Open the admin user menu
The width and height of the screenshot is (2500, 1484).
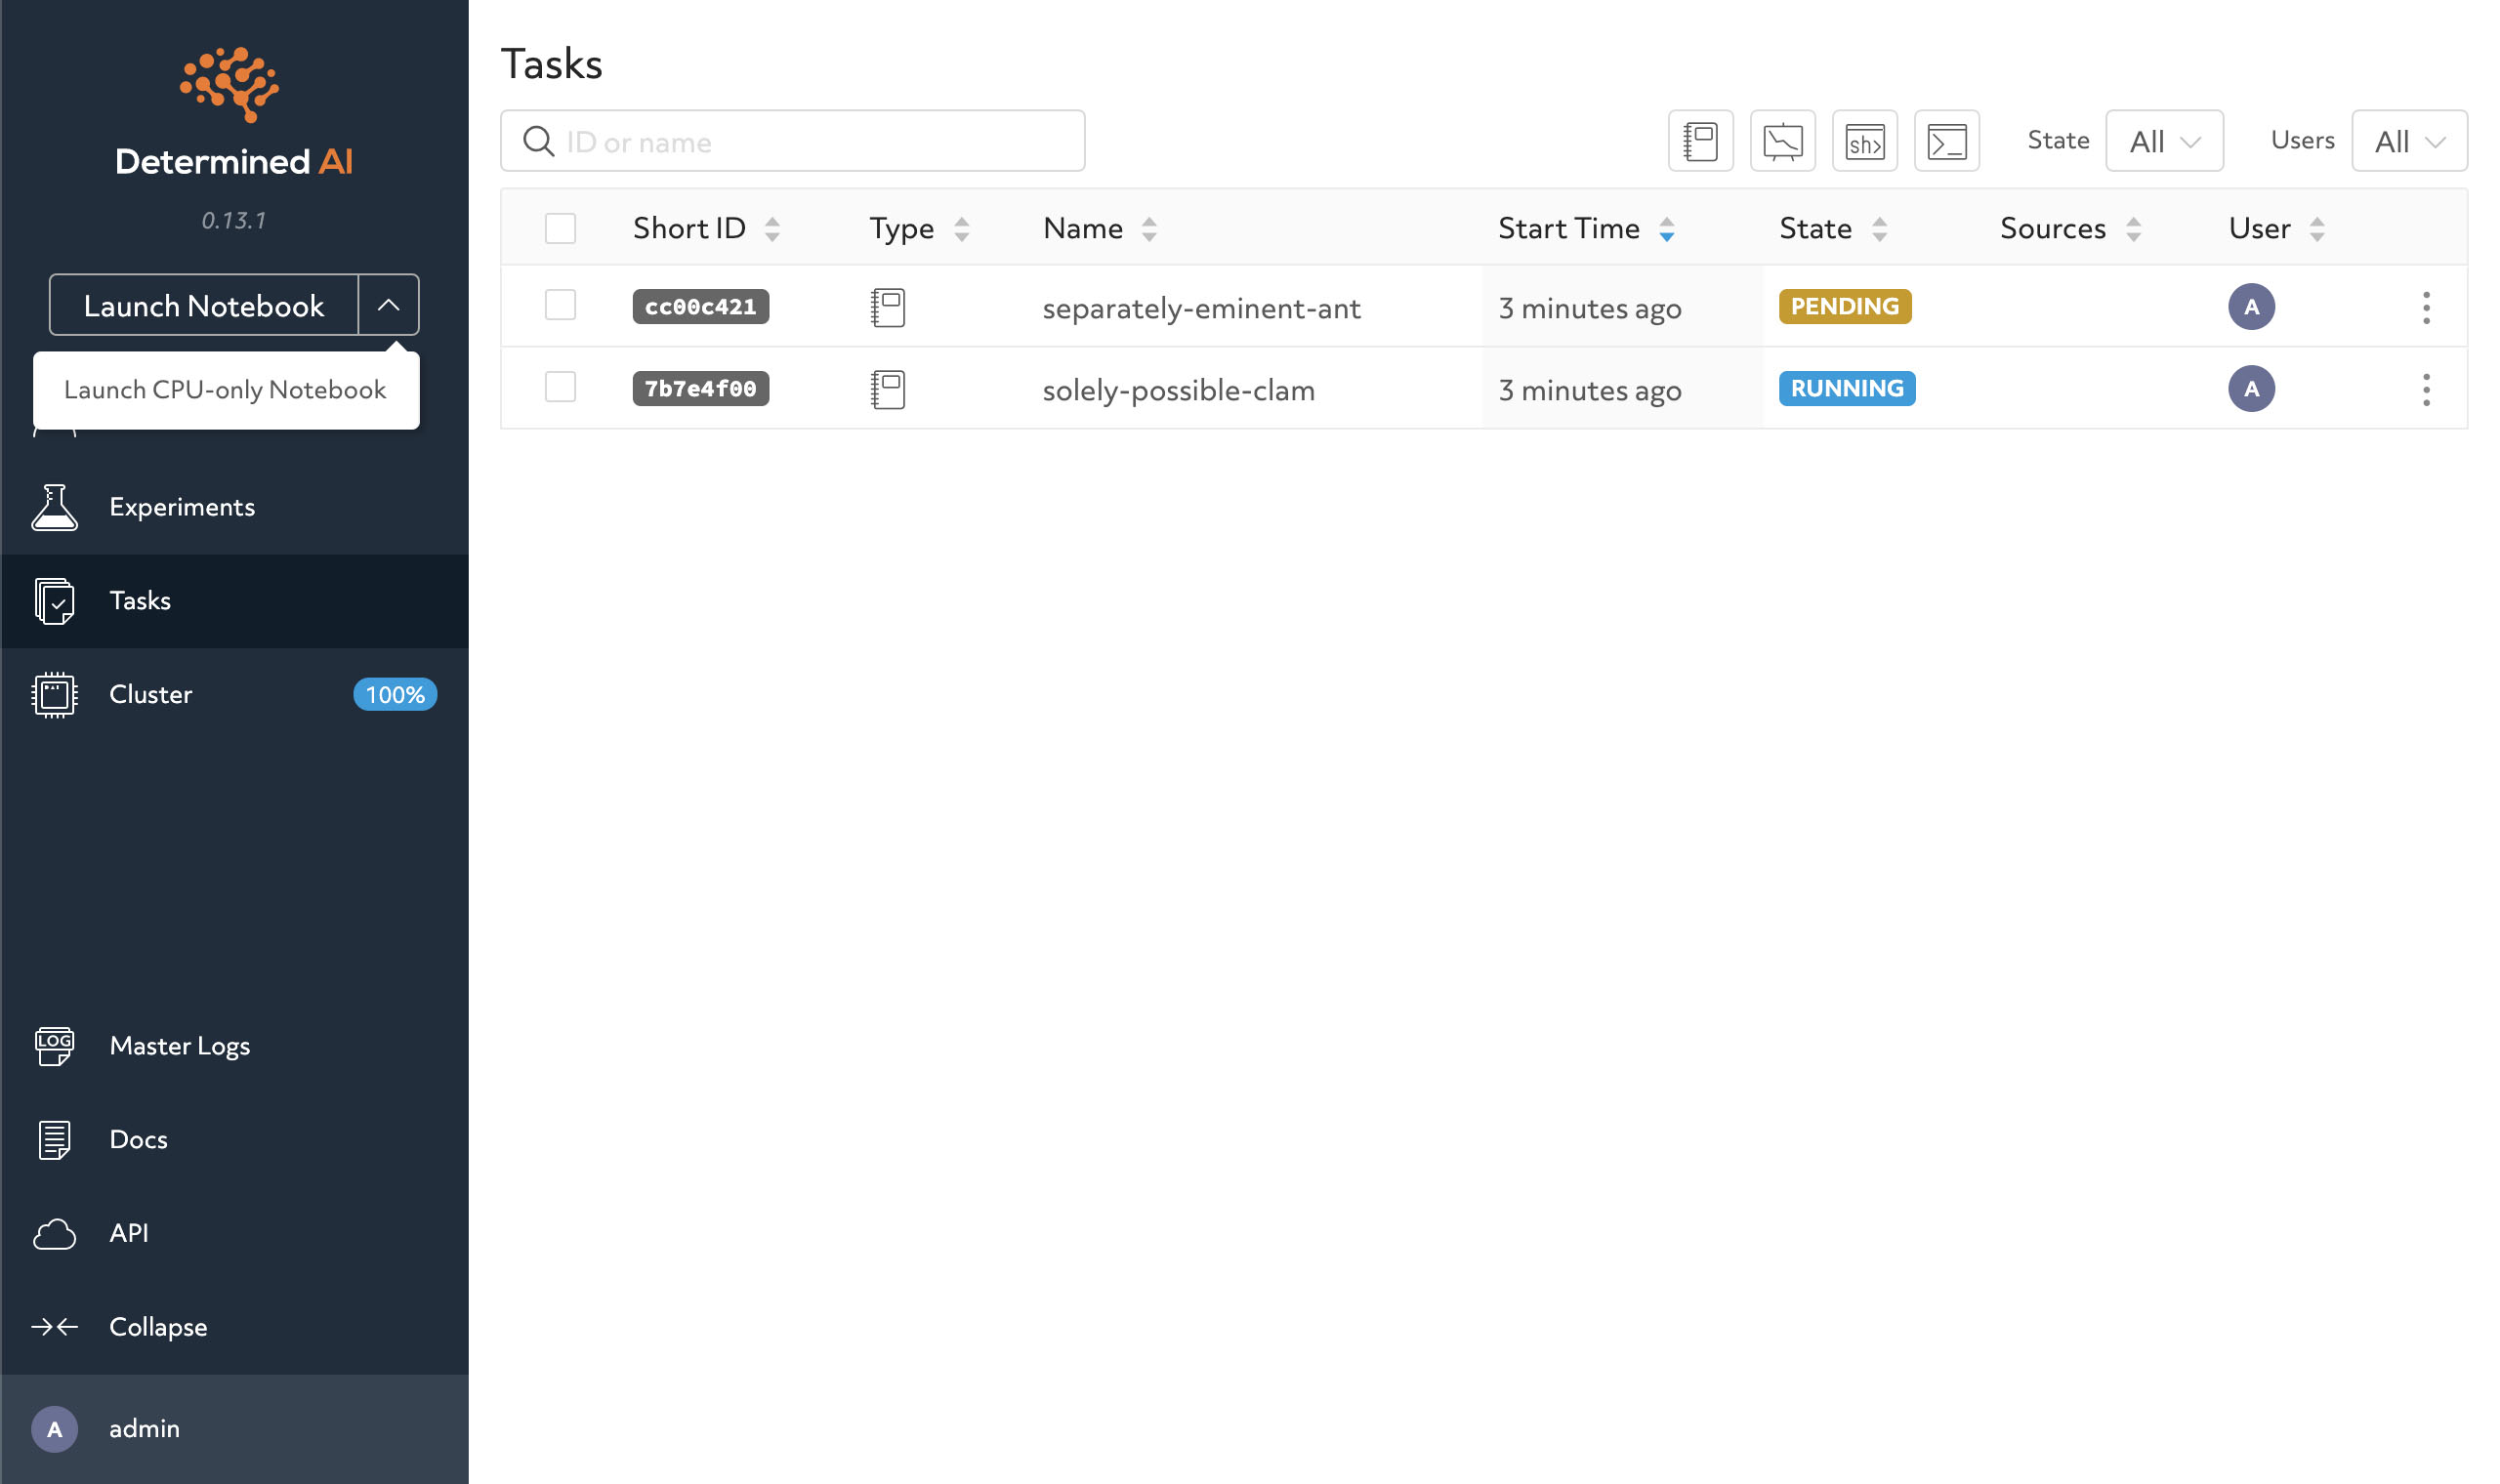click(235, 1429)
